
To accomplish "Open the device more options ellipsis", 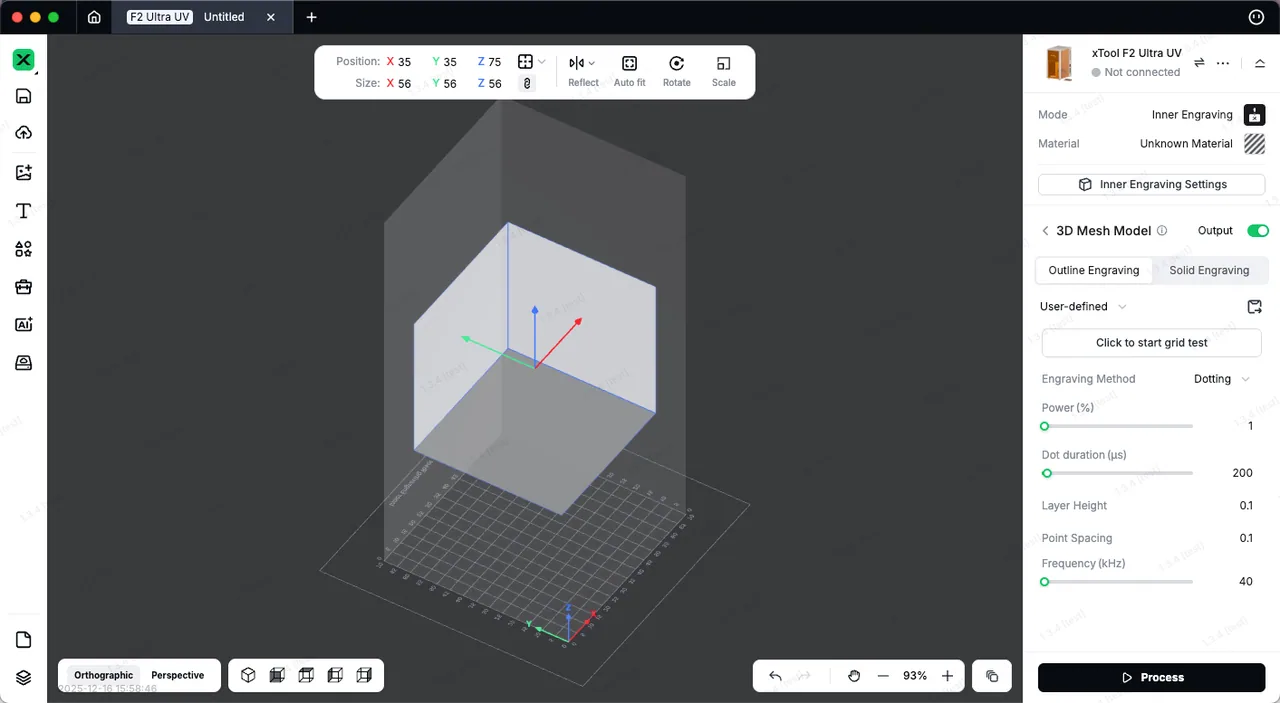I will (x=1223, y=62).
